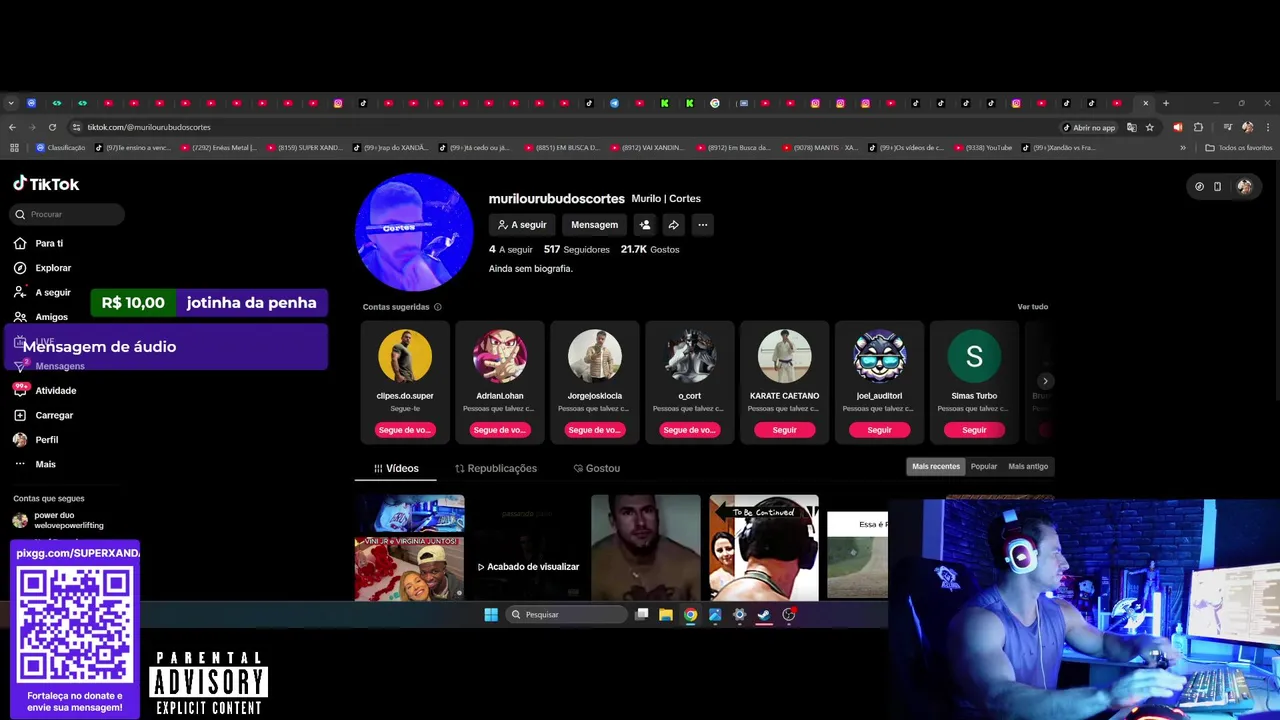Image resolution: width=1280 pixels, height=720 pixels.
Task: Click top-right phone app icon
Action: (1217, 186)
